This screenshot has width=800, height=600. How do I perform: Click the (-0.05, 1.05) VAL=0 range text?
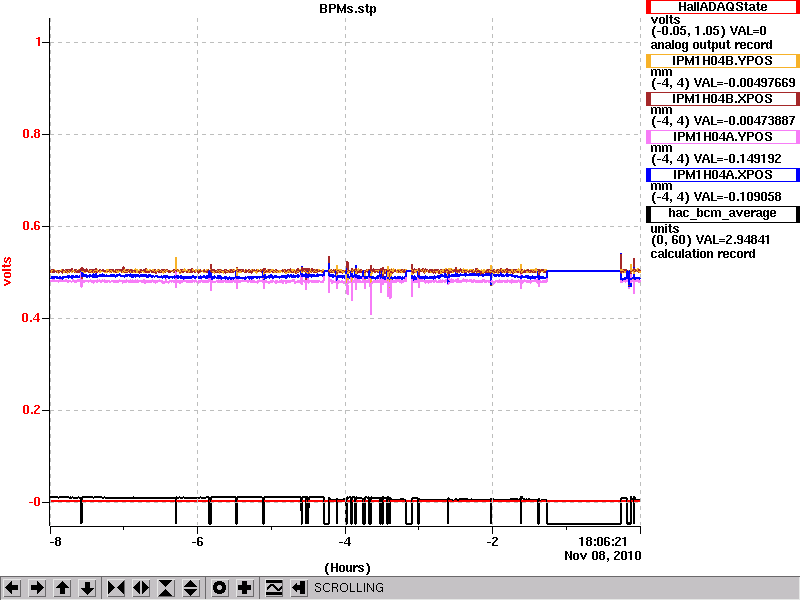pyautogui.click(x=709, y=32)
